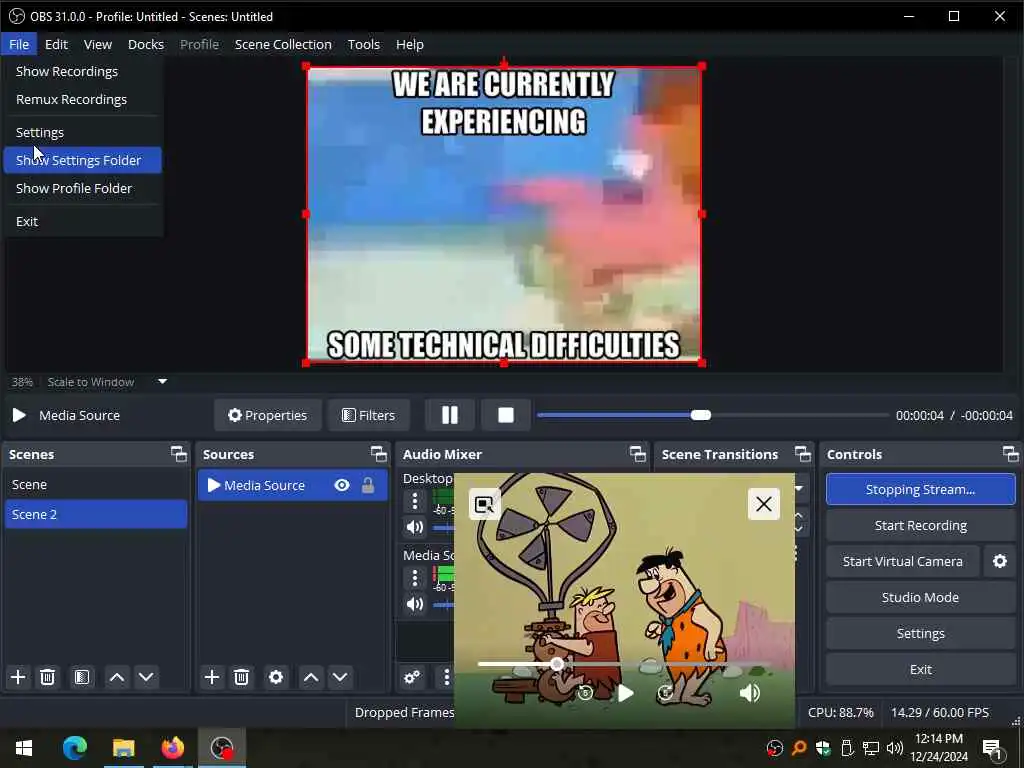Configure virtual camera gear icon
Image resolution: width=1024 pixels, height=768 pixels.
click(1000, 561)
